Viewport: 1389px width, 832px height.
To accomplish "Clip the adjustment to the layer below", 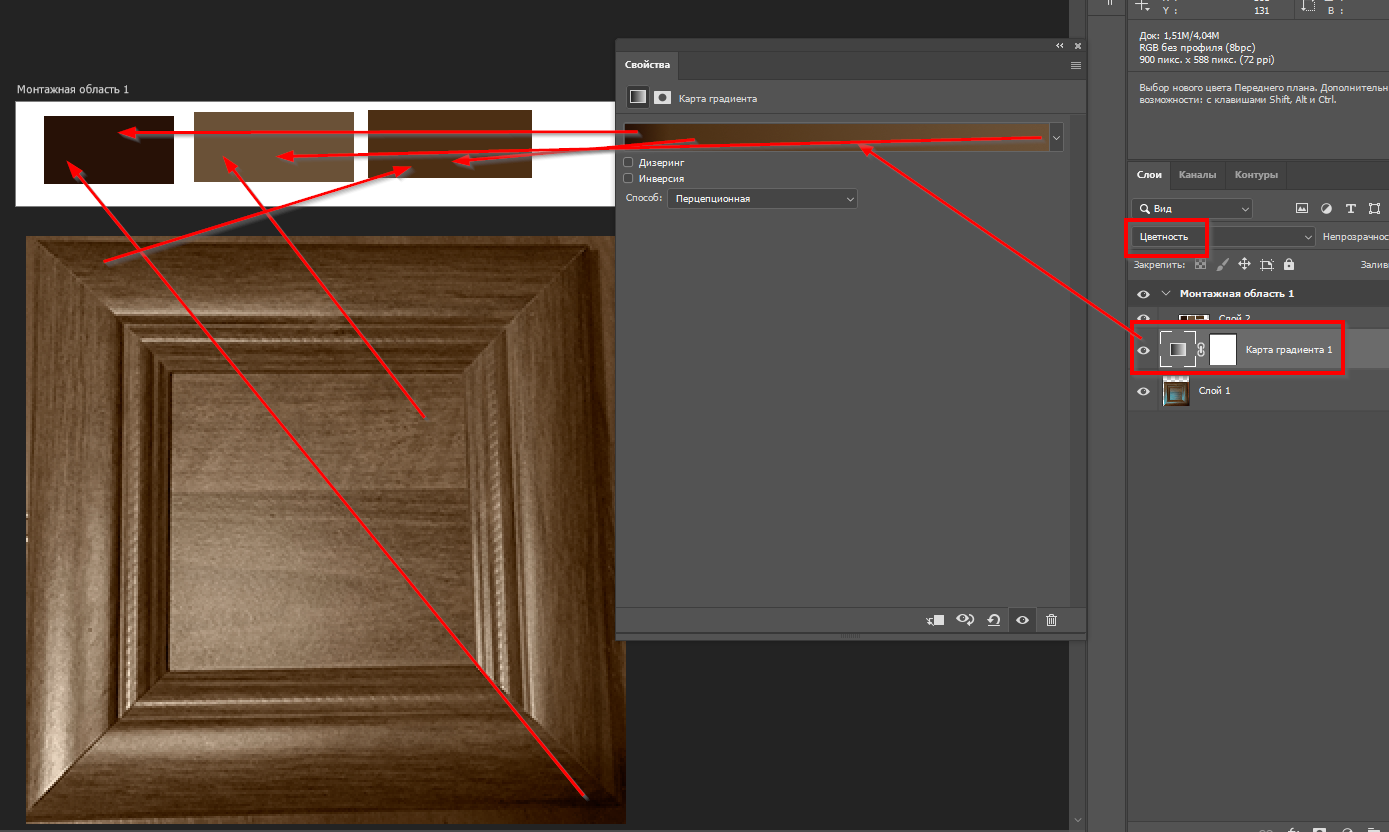I will 935,620.
